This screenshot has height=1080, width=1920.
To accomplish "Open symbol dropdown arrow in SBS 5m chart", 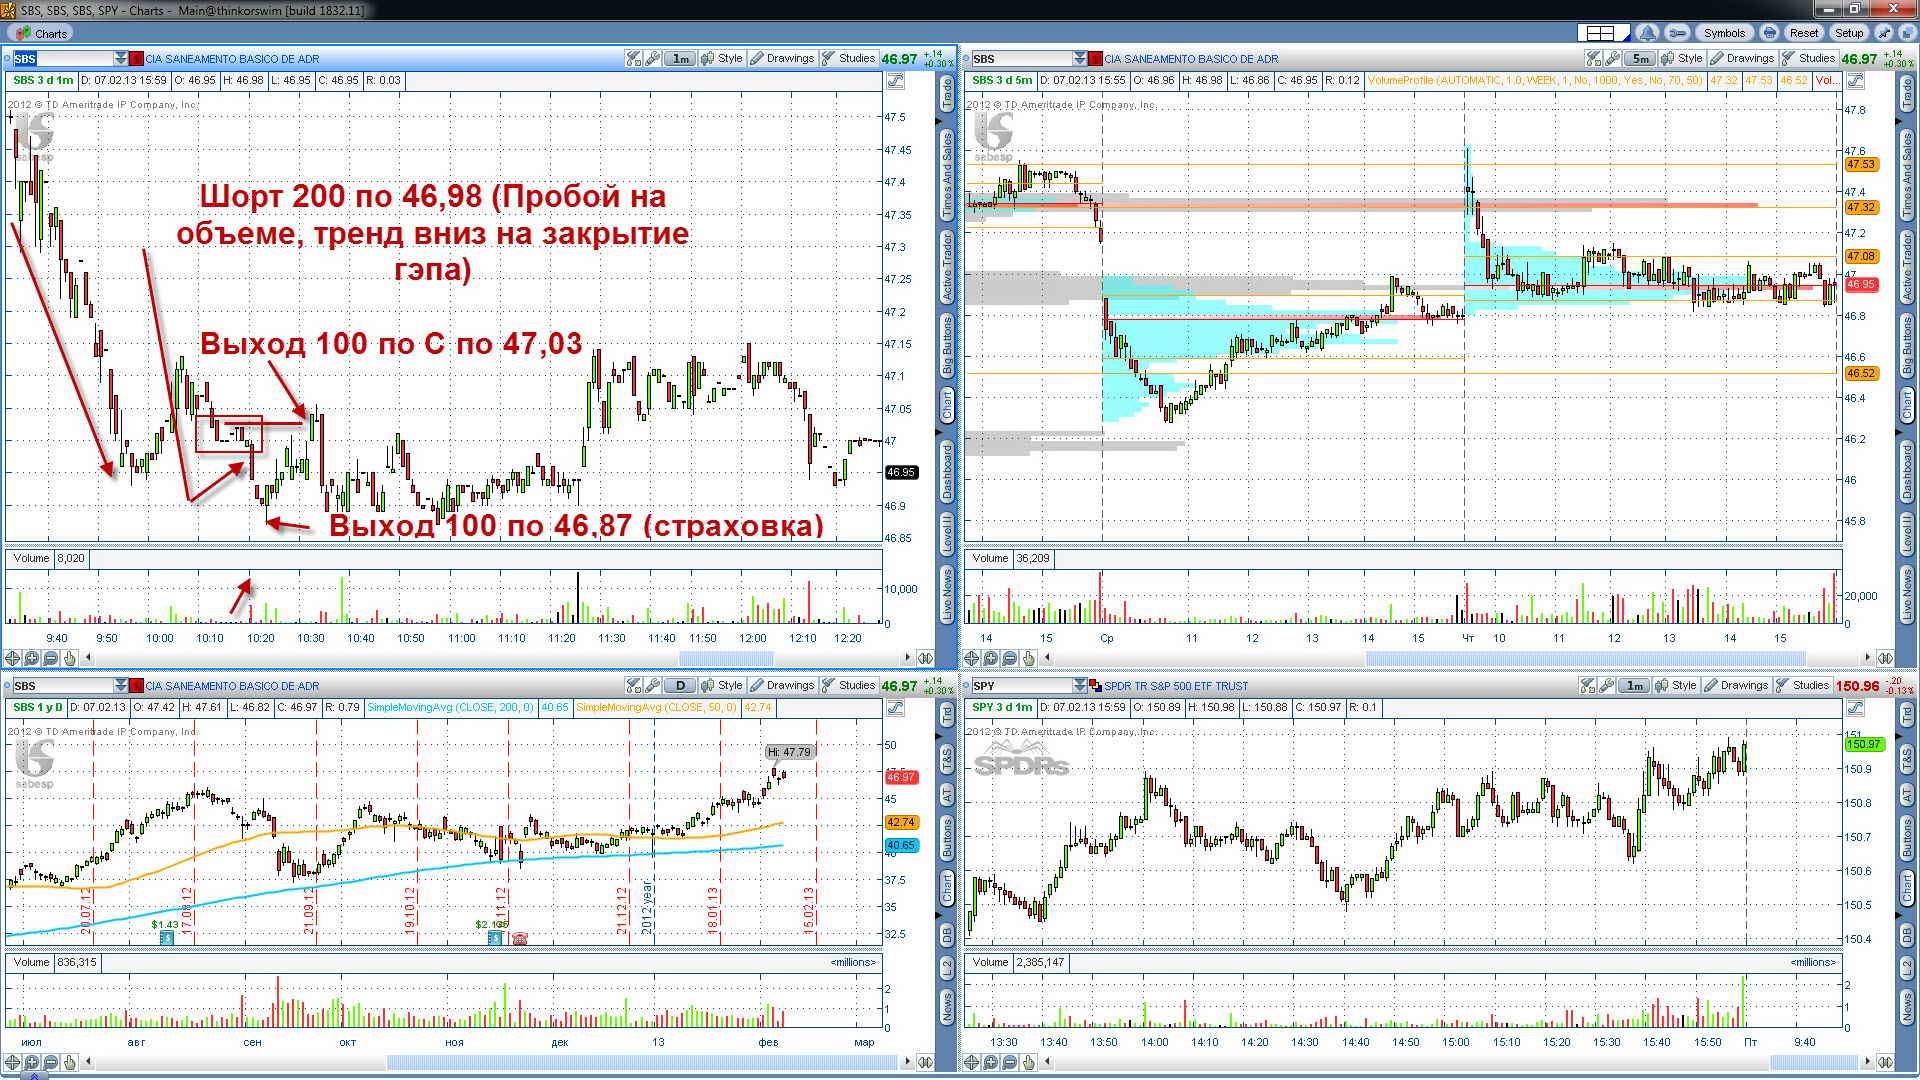I will tap(1080, 59).
